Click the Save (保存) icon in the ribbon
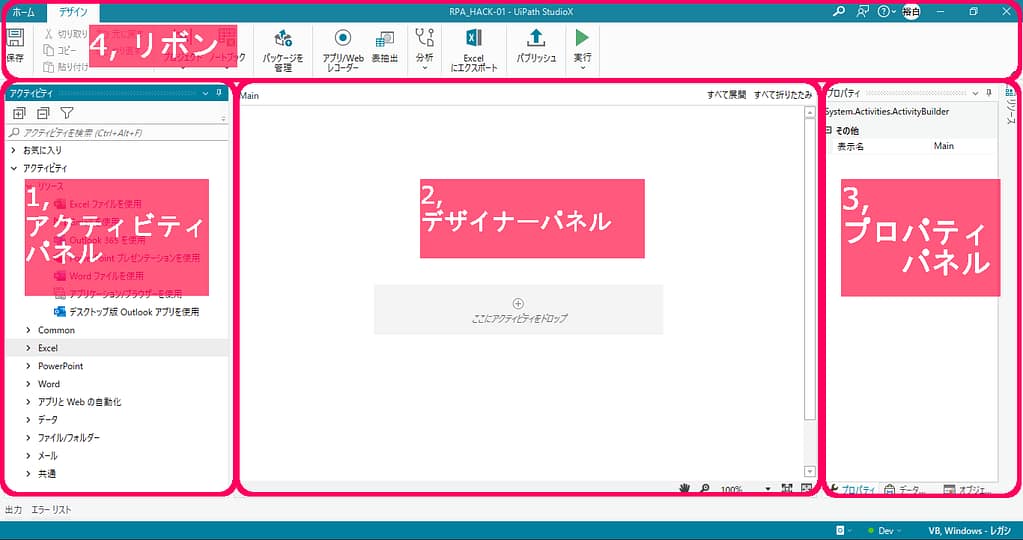 pos(15,40)
